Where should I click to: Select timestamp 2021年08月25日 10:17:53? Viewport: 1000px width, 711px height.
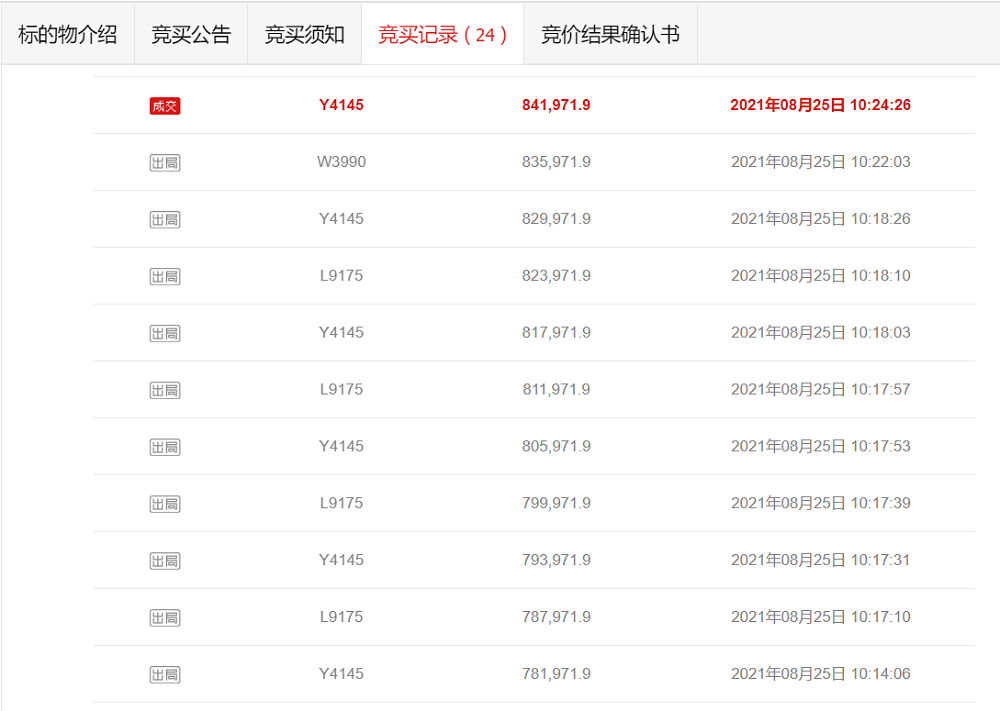point(820,446)
